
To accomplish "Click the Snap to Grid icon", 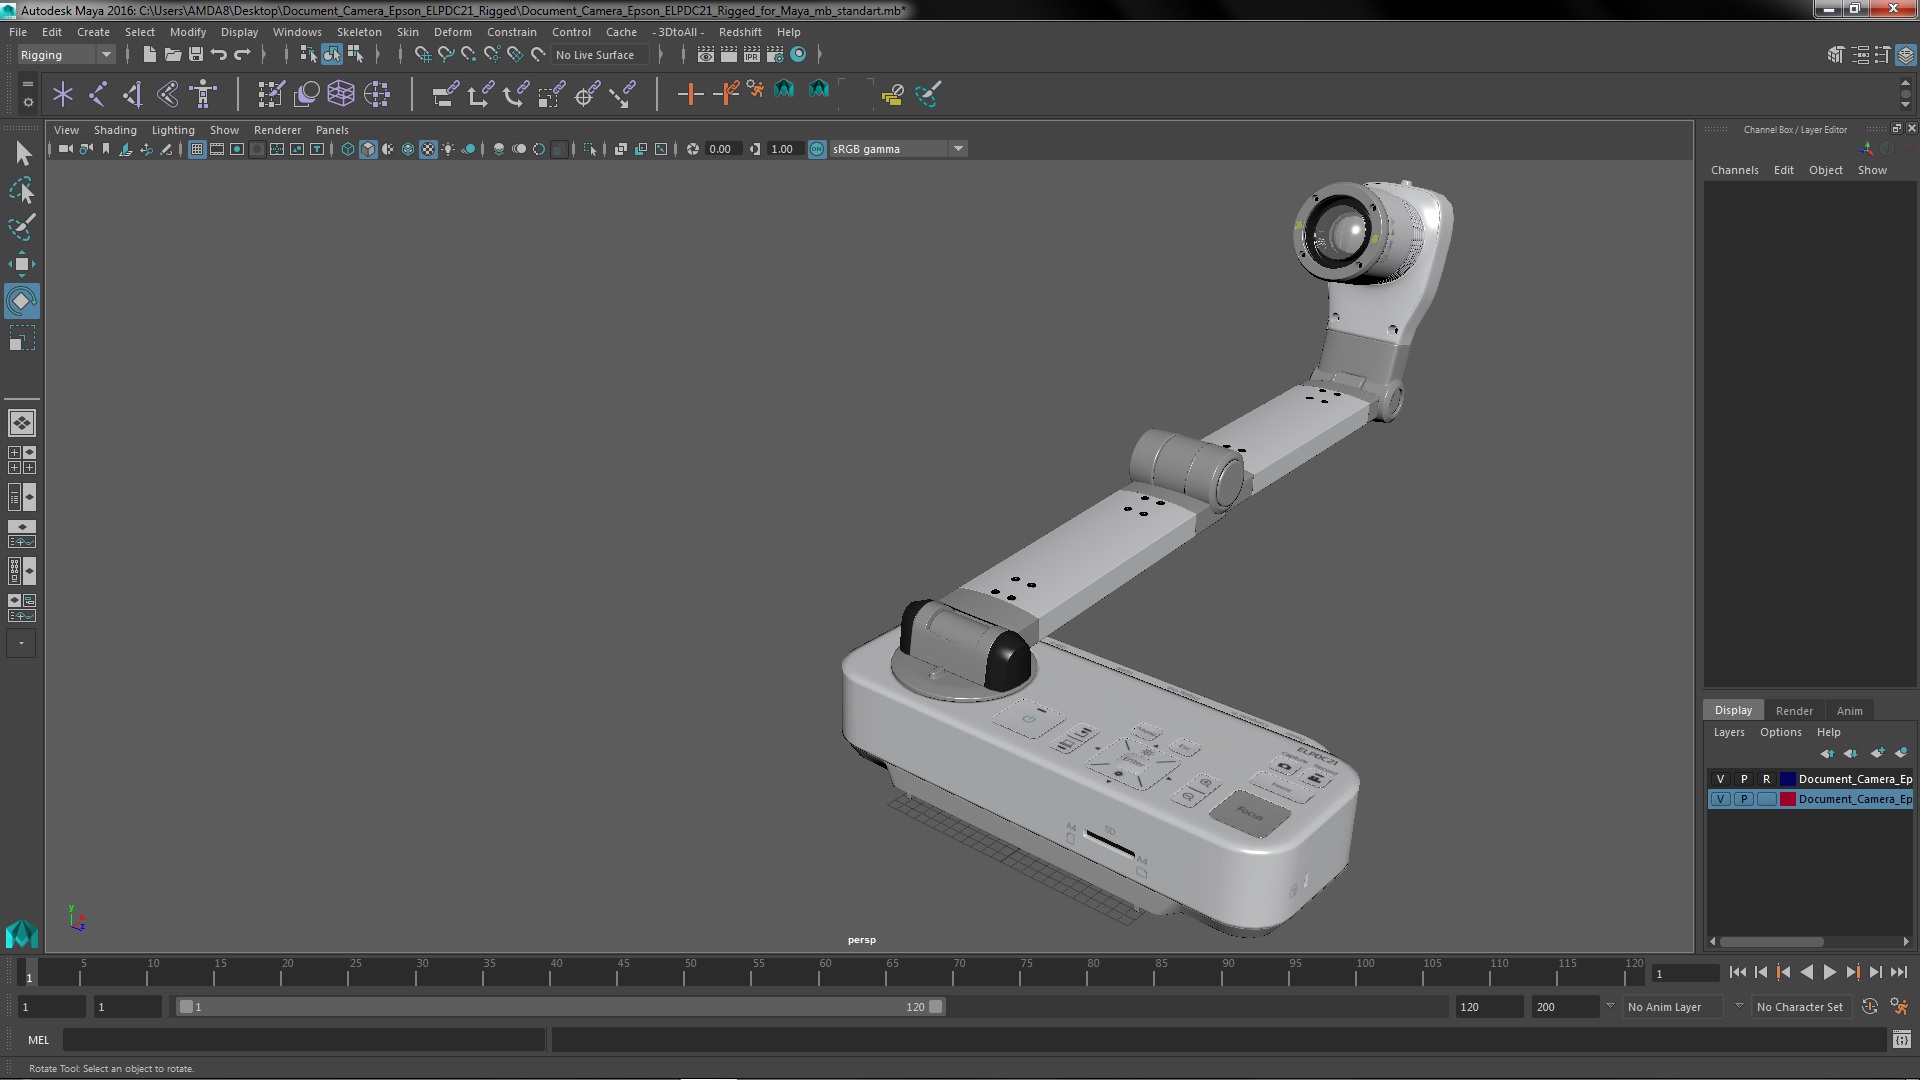I will 422,54.
